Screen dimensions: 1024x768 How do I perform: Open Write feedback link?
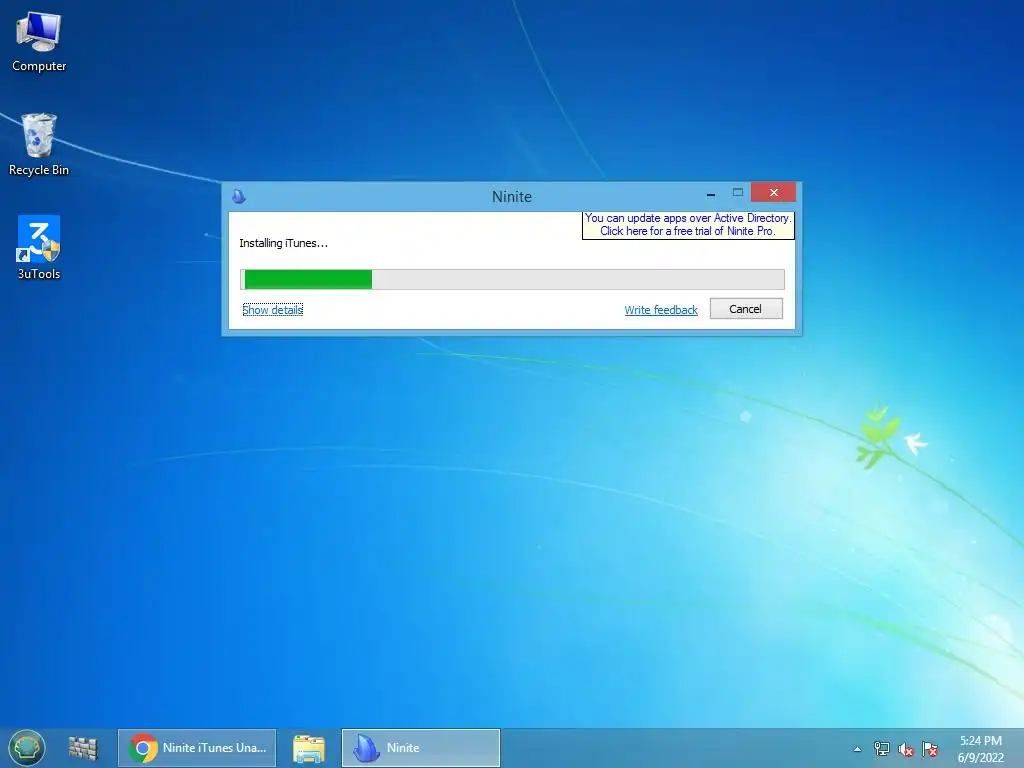(661, 310)
